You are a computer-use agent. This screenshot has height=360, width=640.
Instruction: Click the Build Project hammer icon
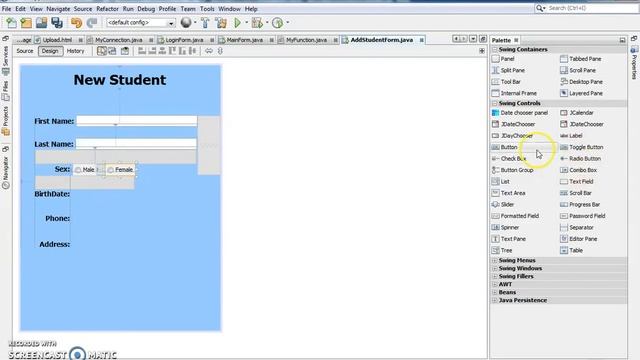coord(205,23)
